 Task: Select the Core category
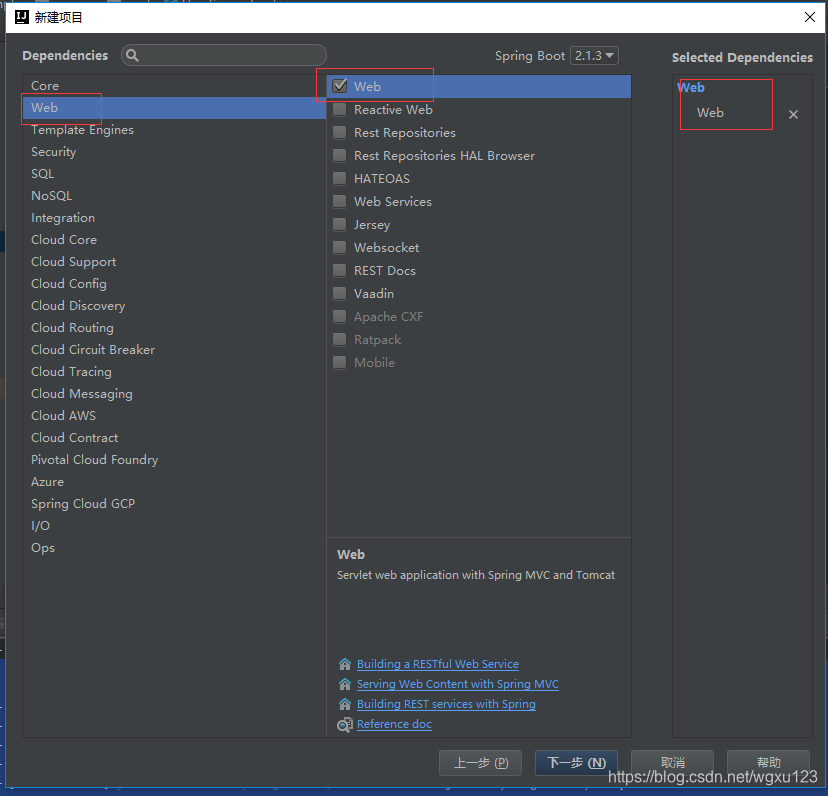174,86
